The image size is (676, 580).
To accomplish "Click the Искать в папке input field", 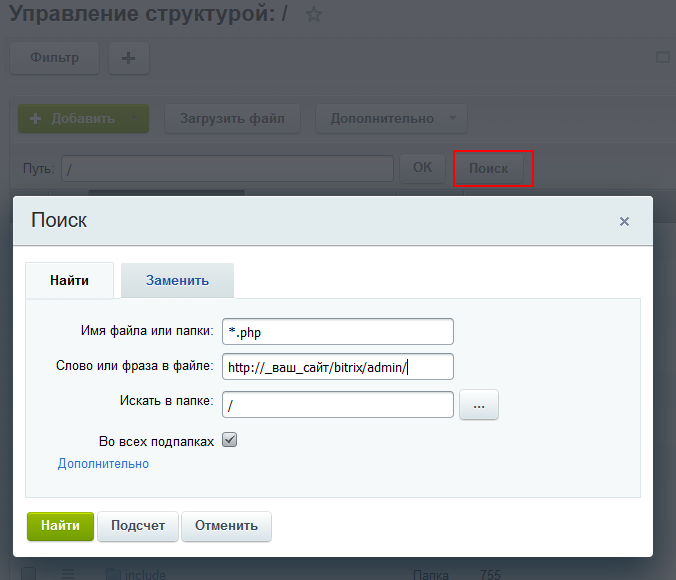I will (338, 405).
